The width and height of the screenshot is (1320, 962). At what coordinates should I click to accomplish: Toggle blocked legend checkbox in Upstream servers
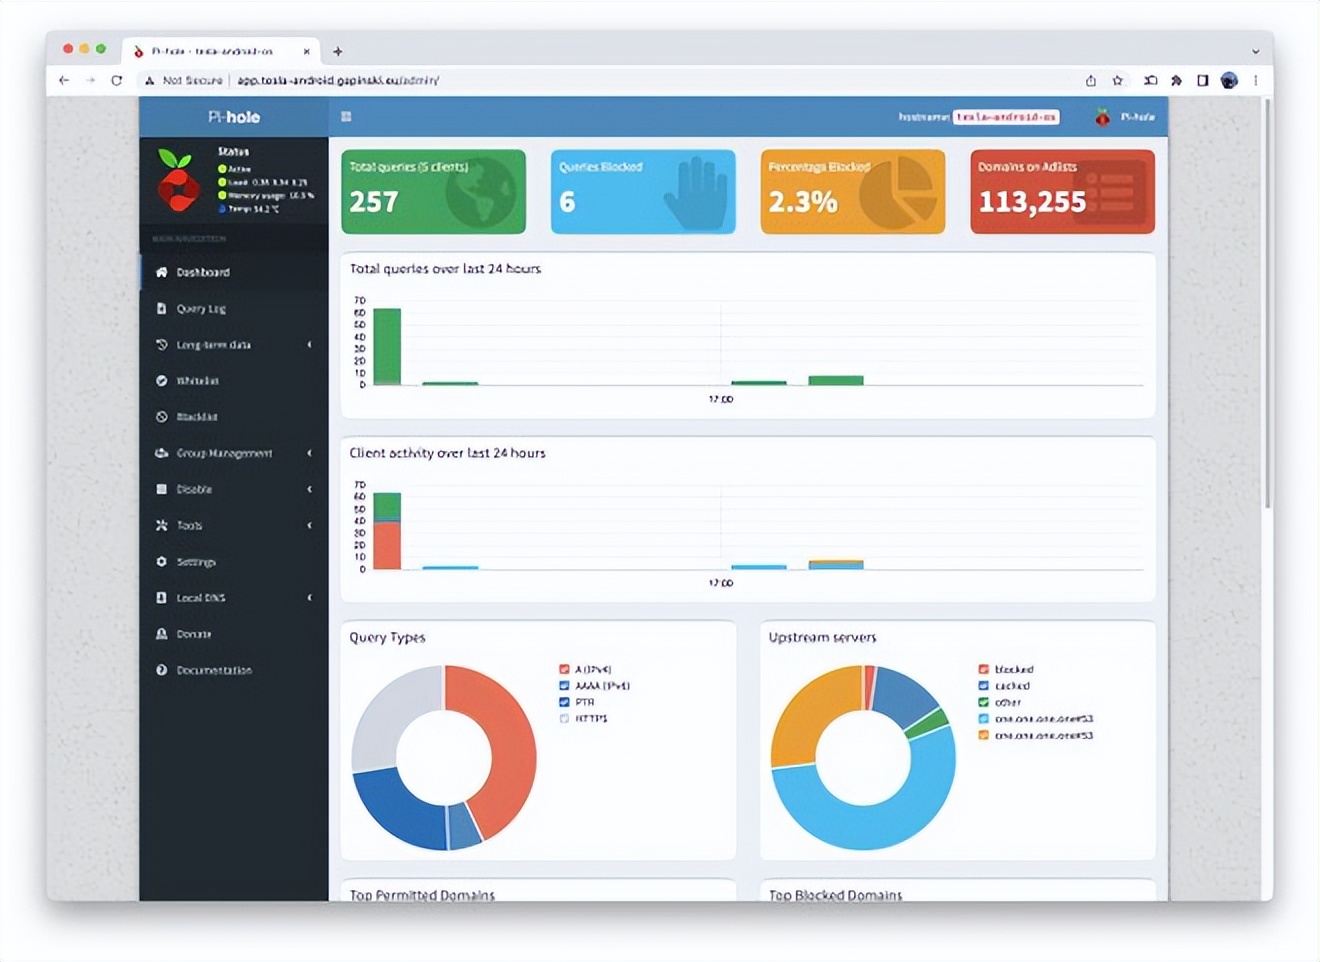pos(983,669)
